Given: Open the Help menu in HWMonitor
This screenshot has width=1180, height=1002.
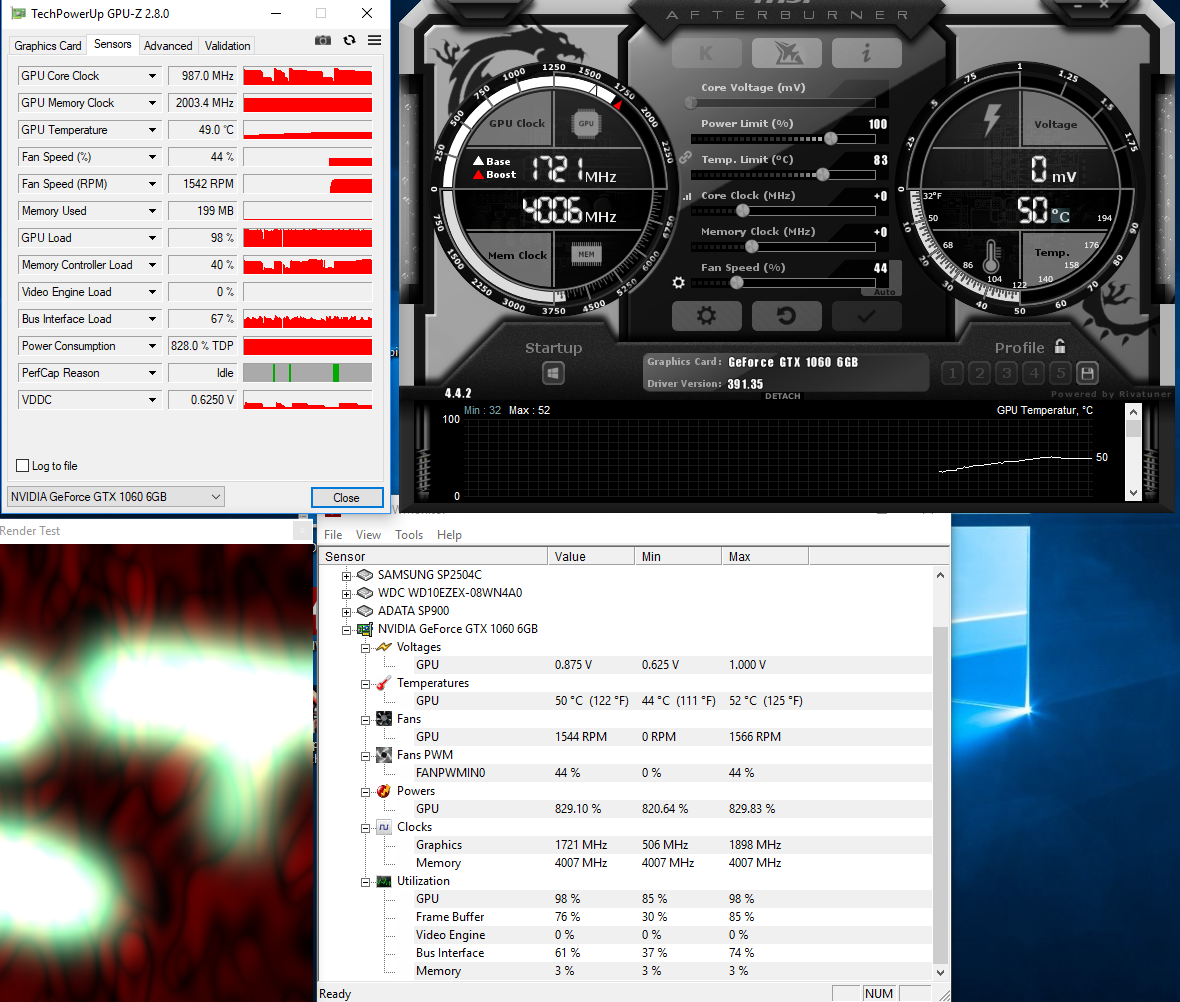Looking at the screenshot, I should tap(449, 535).
